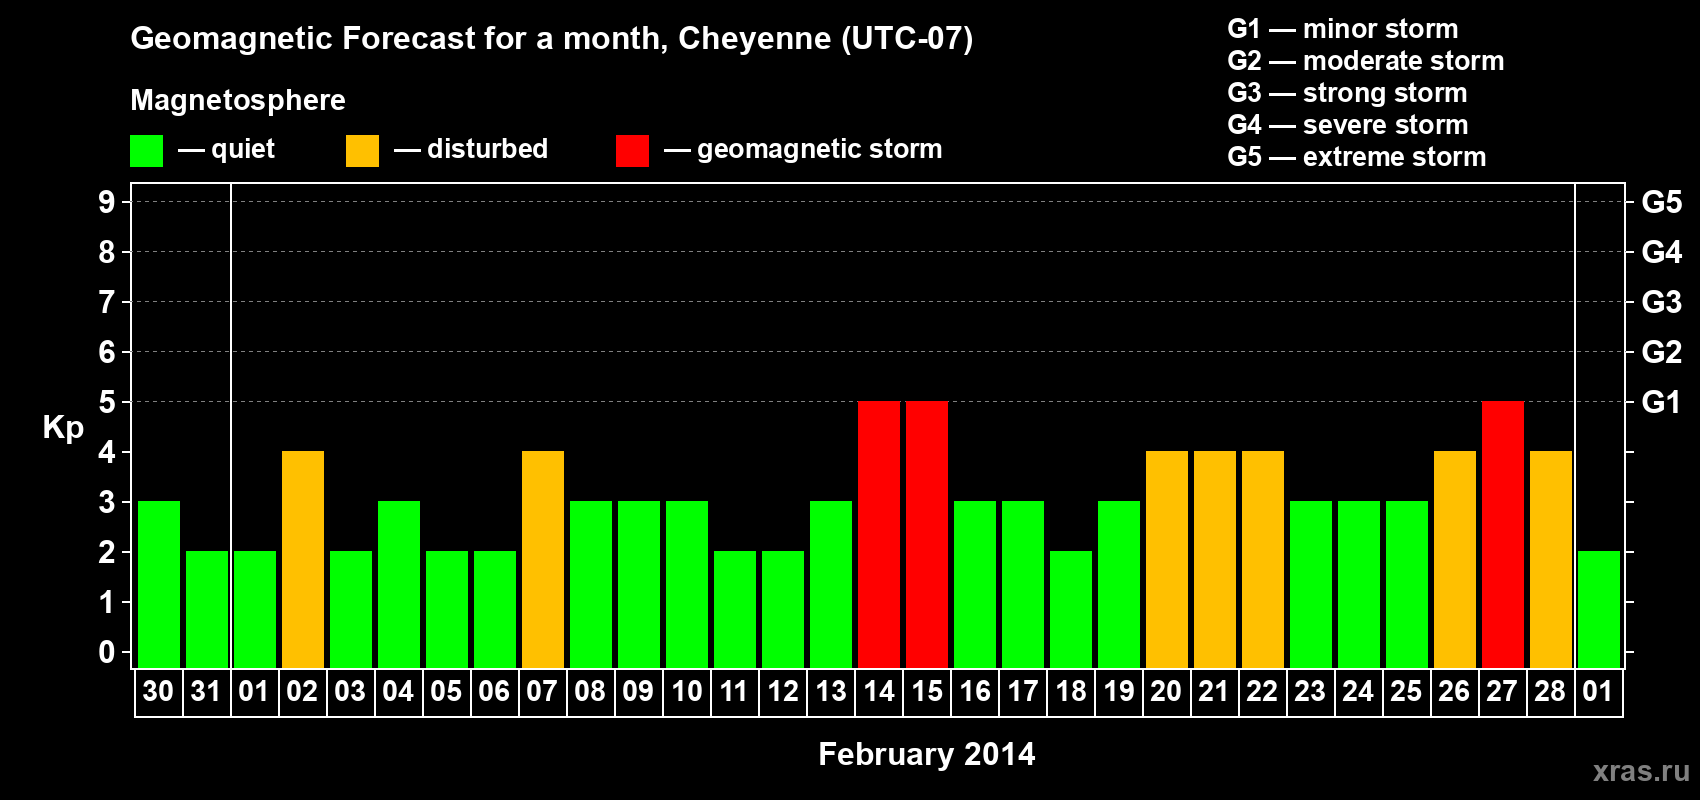Click date label 06 on the axis
This screenshot has height=800, width=1700.
494,692
